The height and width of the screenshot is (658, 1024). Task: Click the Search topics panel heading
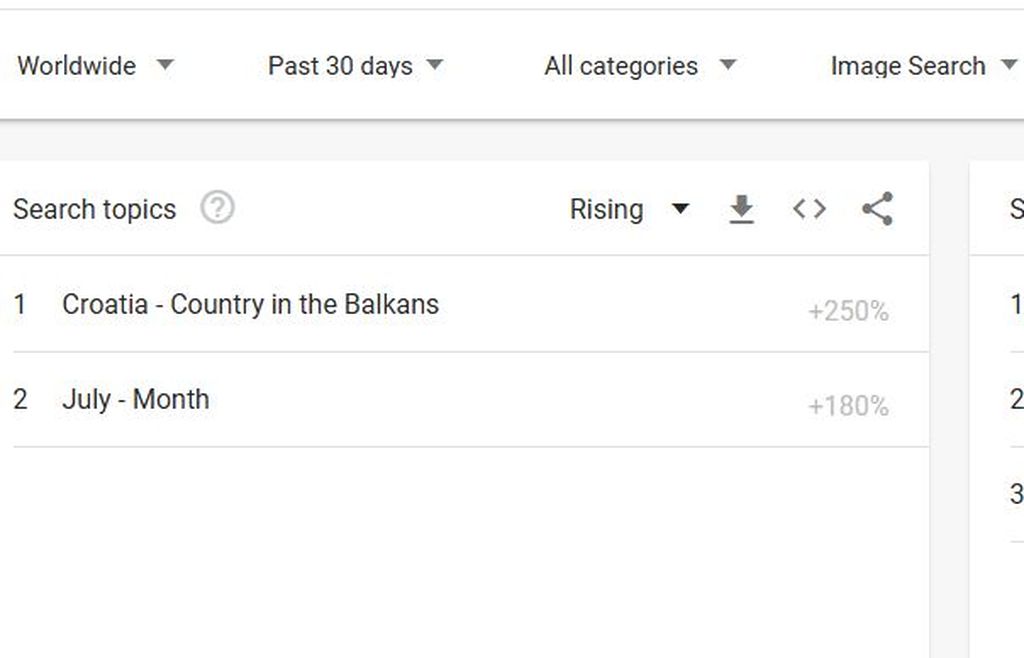pyautogui.click(x=94, y=209)
